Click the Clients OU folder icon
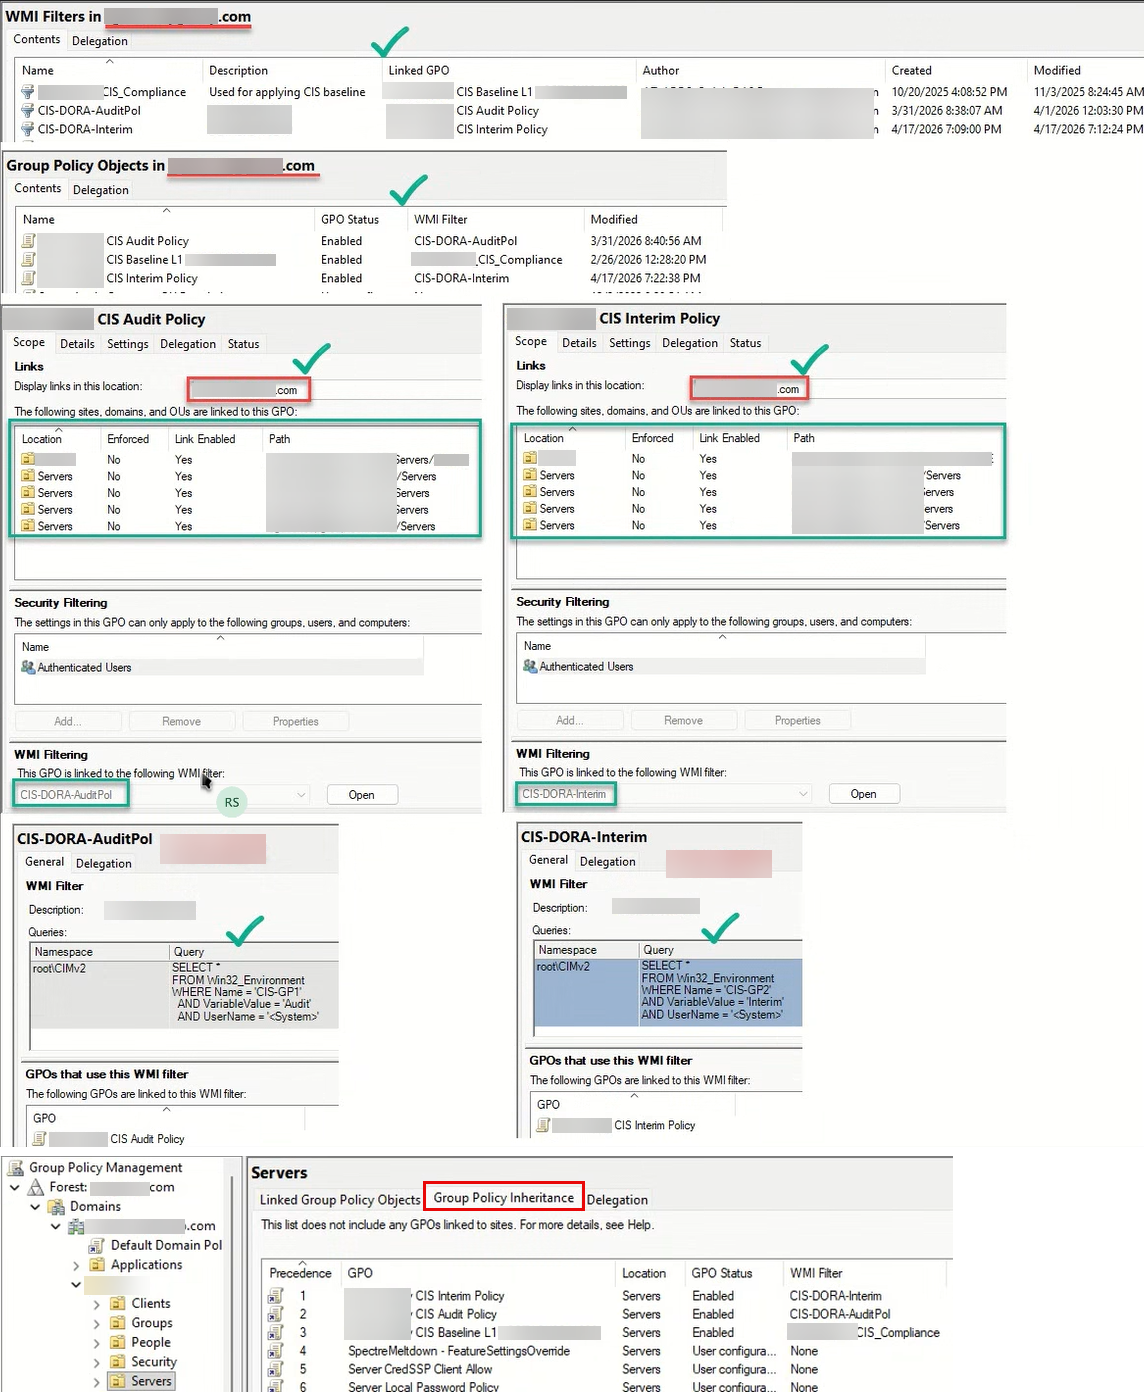The width and height of the screenshot is (1144, 1392). tap(117, 1303)
